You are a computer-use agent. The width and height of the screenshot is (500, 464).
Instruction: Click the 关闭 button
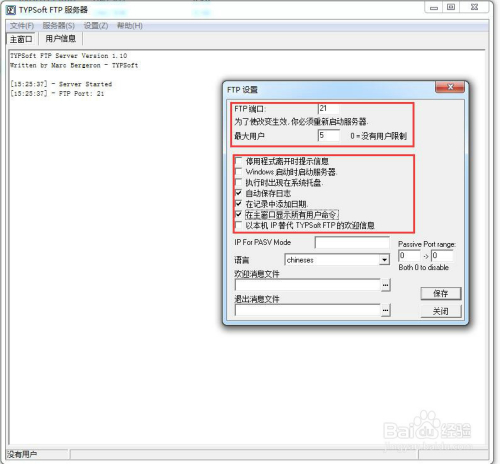click(x=441, y=311)
